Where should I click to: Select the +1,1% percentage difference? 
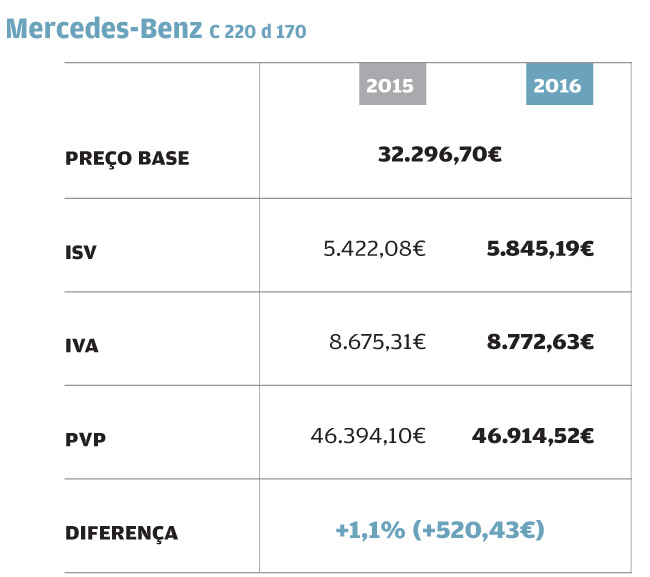tap(369, 530)
